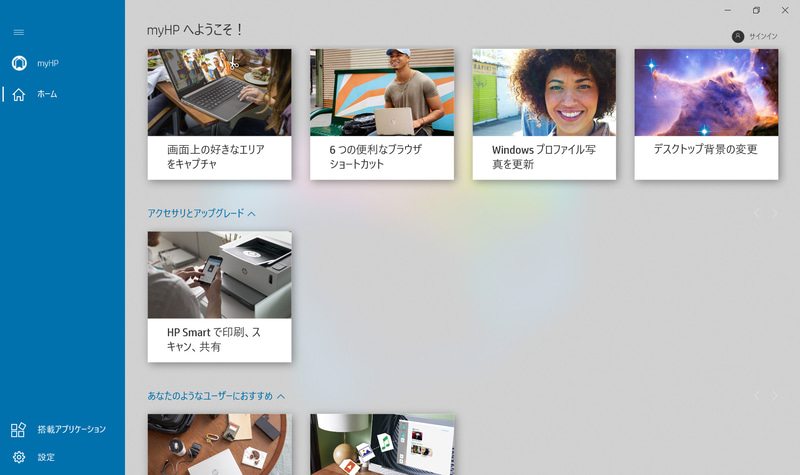The height and width of the screenshot is (475, 800).
Task: Click the user avatar icon beside サインイン
Action: (x=738, y=36)
